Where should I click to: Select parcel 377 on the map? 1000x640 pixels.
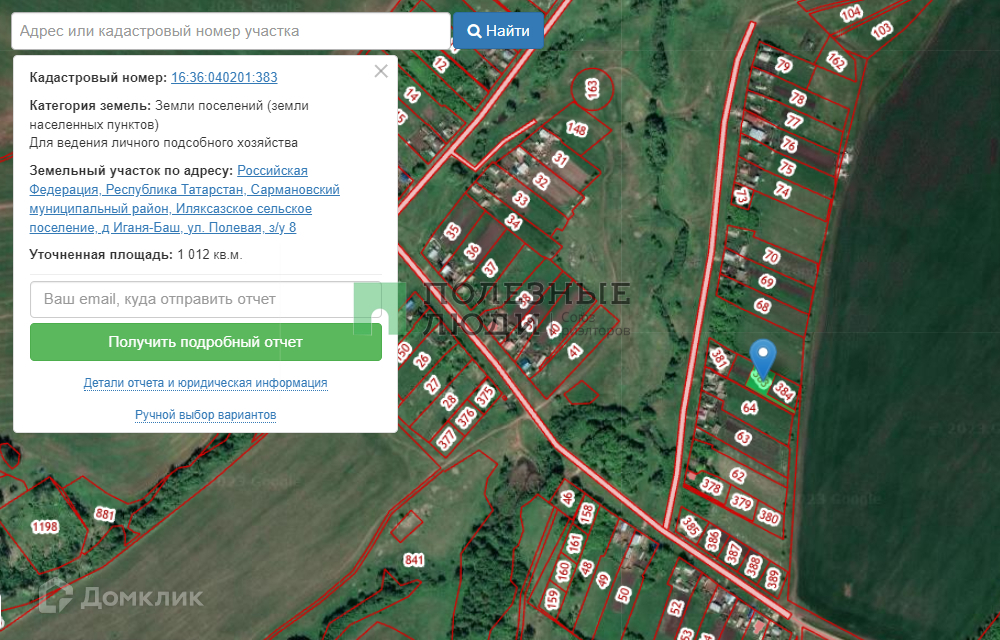pyautogui.click(x=446, y=439)
